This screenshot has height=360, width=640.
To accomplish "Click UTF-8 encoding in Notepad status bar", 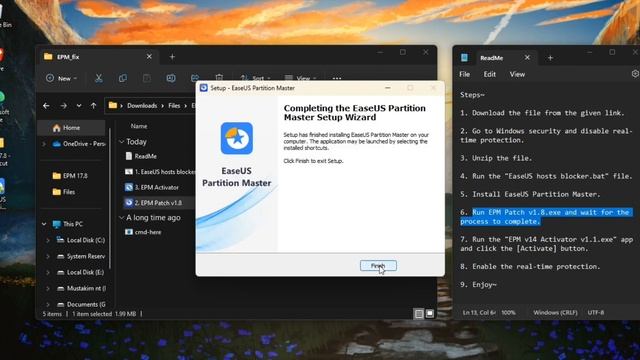I will coord(596,313).
